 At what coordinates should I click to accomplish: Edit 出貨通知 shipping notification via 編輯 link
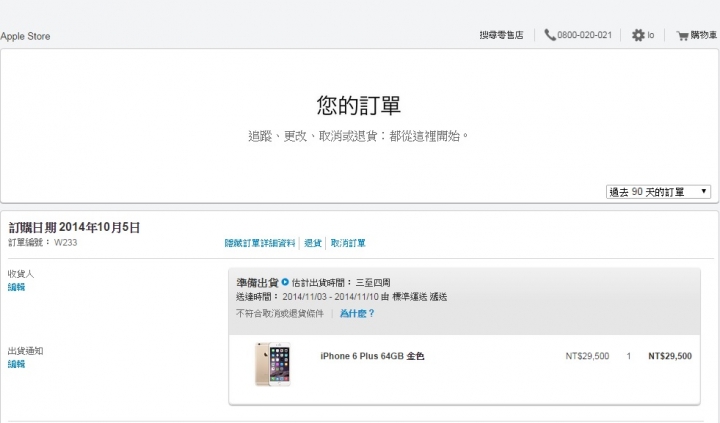tap(17, 364)
